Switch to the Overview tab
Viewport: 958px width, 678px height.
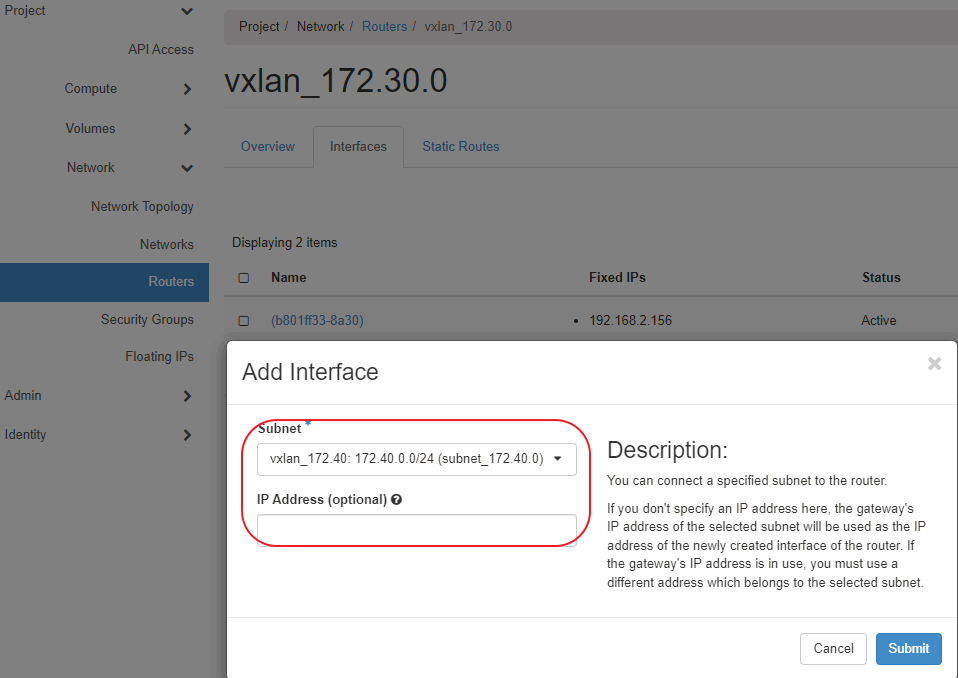point(268,147)
